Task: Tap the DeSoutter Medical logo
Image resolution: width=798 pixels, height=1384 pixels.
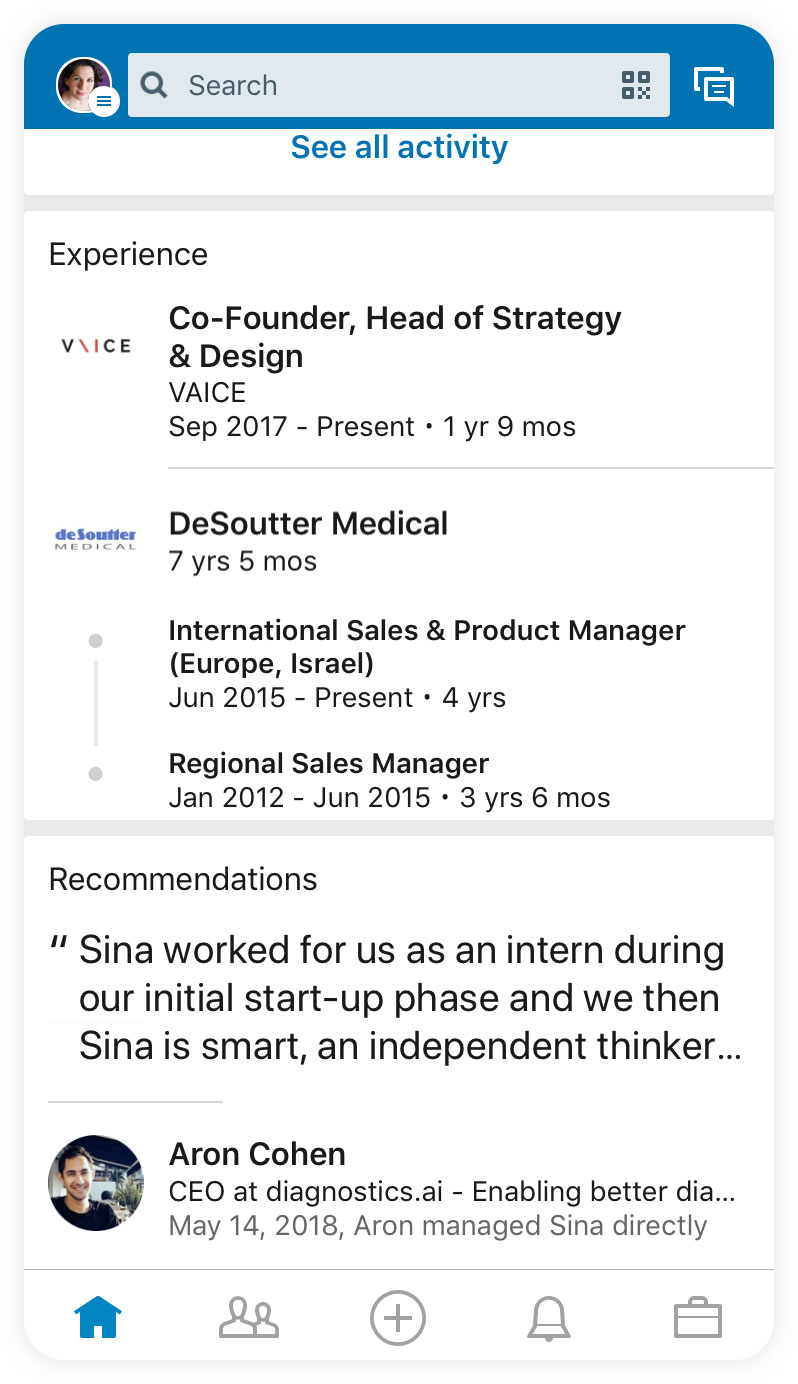Action: tap(96, 540)
